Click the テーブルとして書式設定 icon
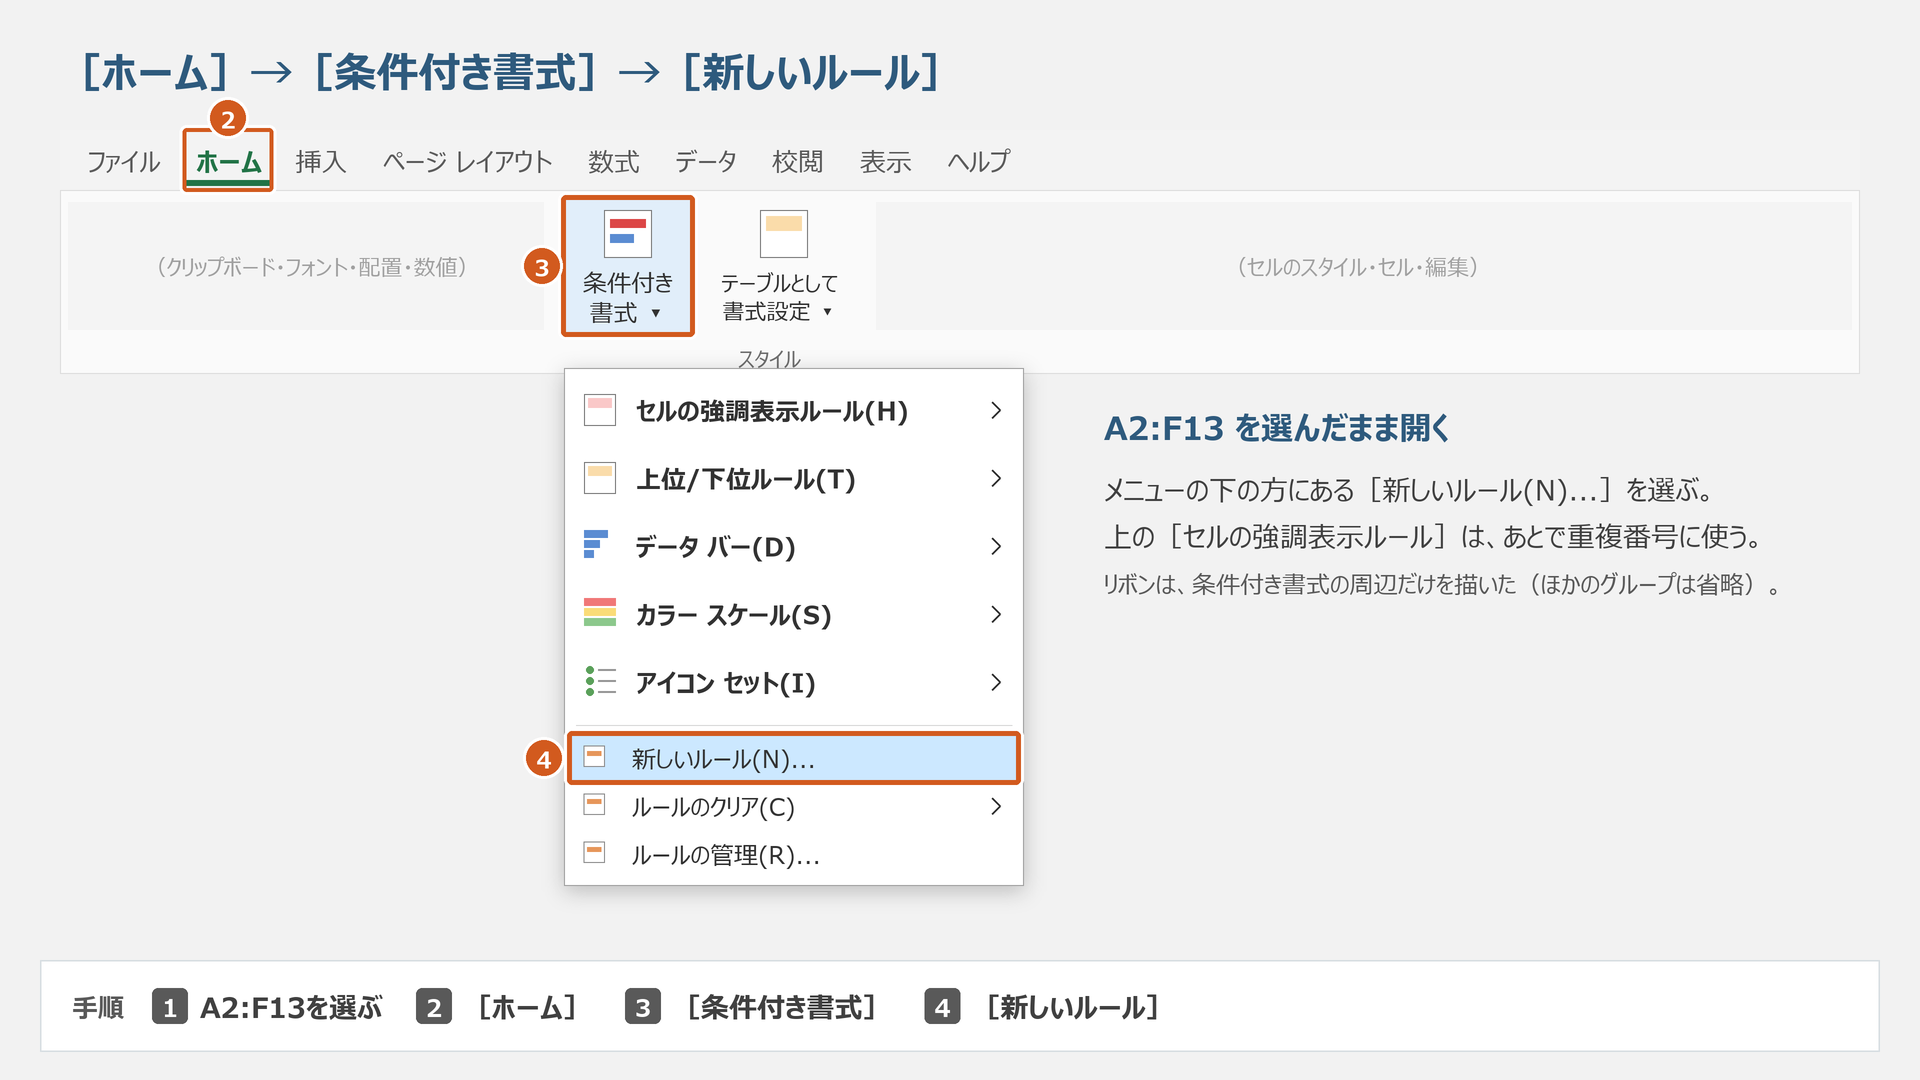This screenshot has height=1080, width=1920. tap(783, 234)
